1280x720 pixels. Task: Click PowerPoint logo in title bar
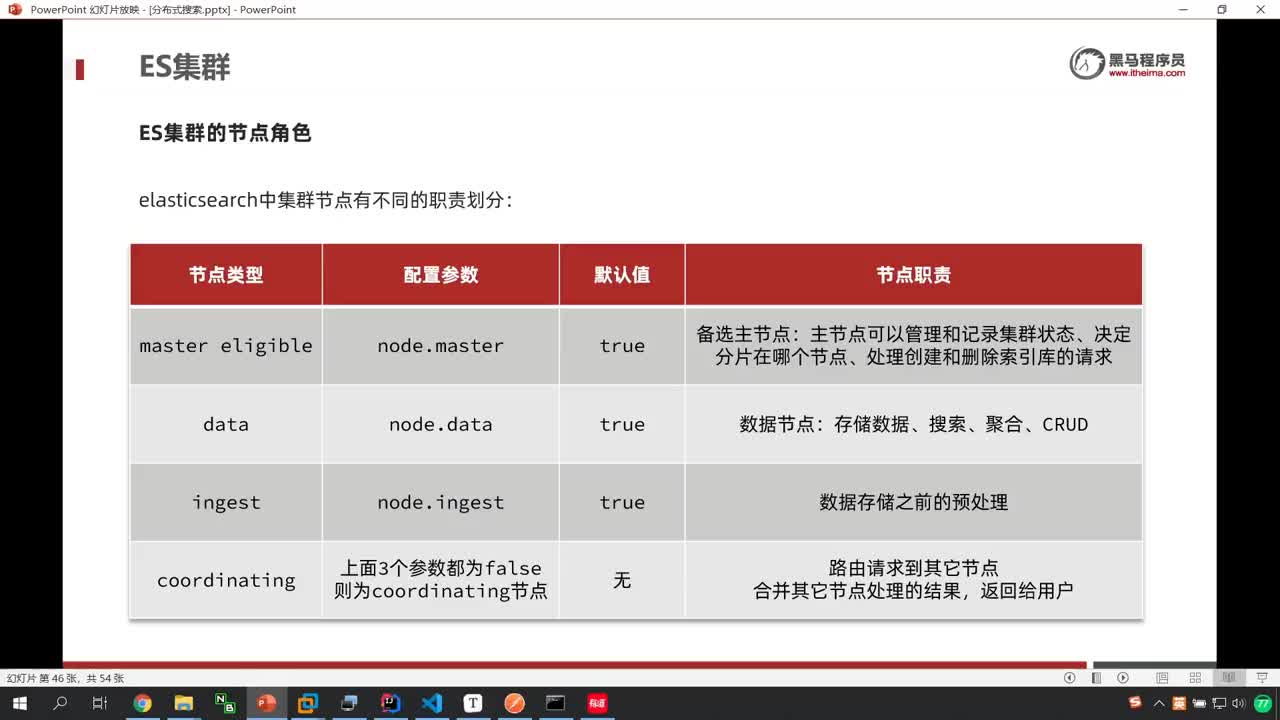point(15,9)
